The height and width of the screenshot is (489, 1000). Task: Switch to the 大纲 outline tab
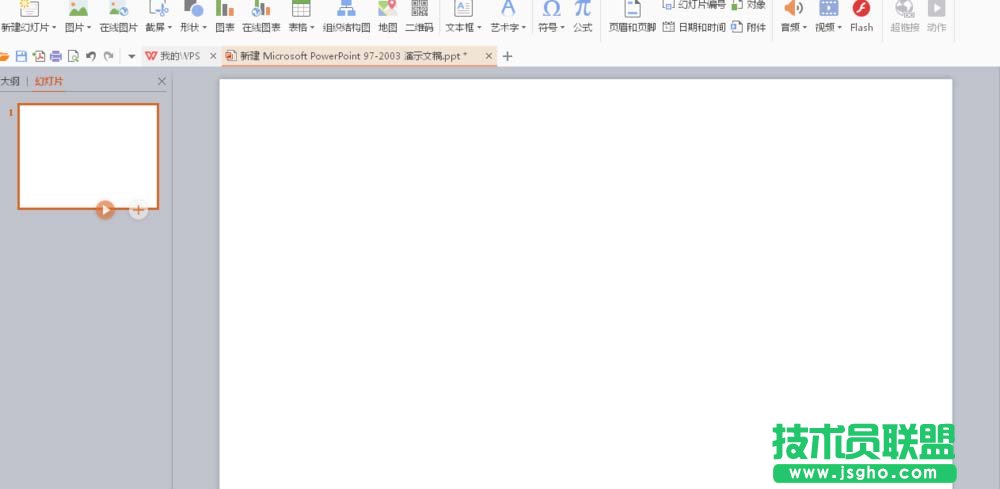tap(10, 81)
